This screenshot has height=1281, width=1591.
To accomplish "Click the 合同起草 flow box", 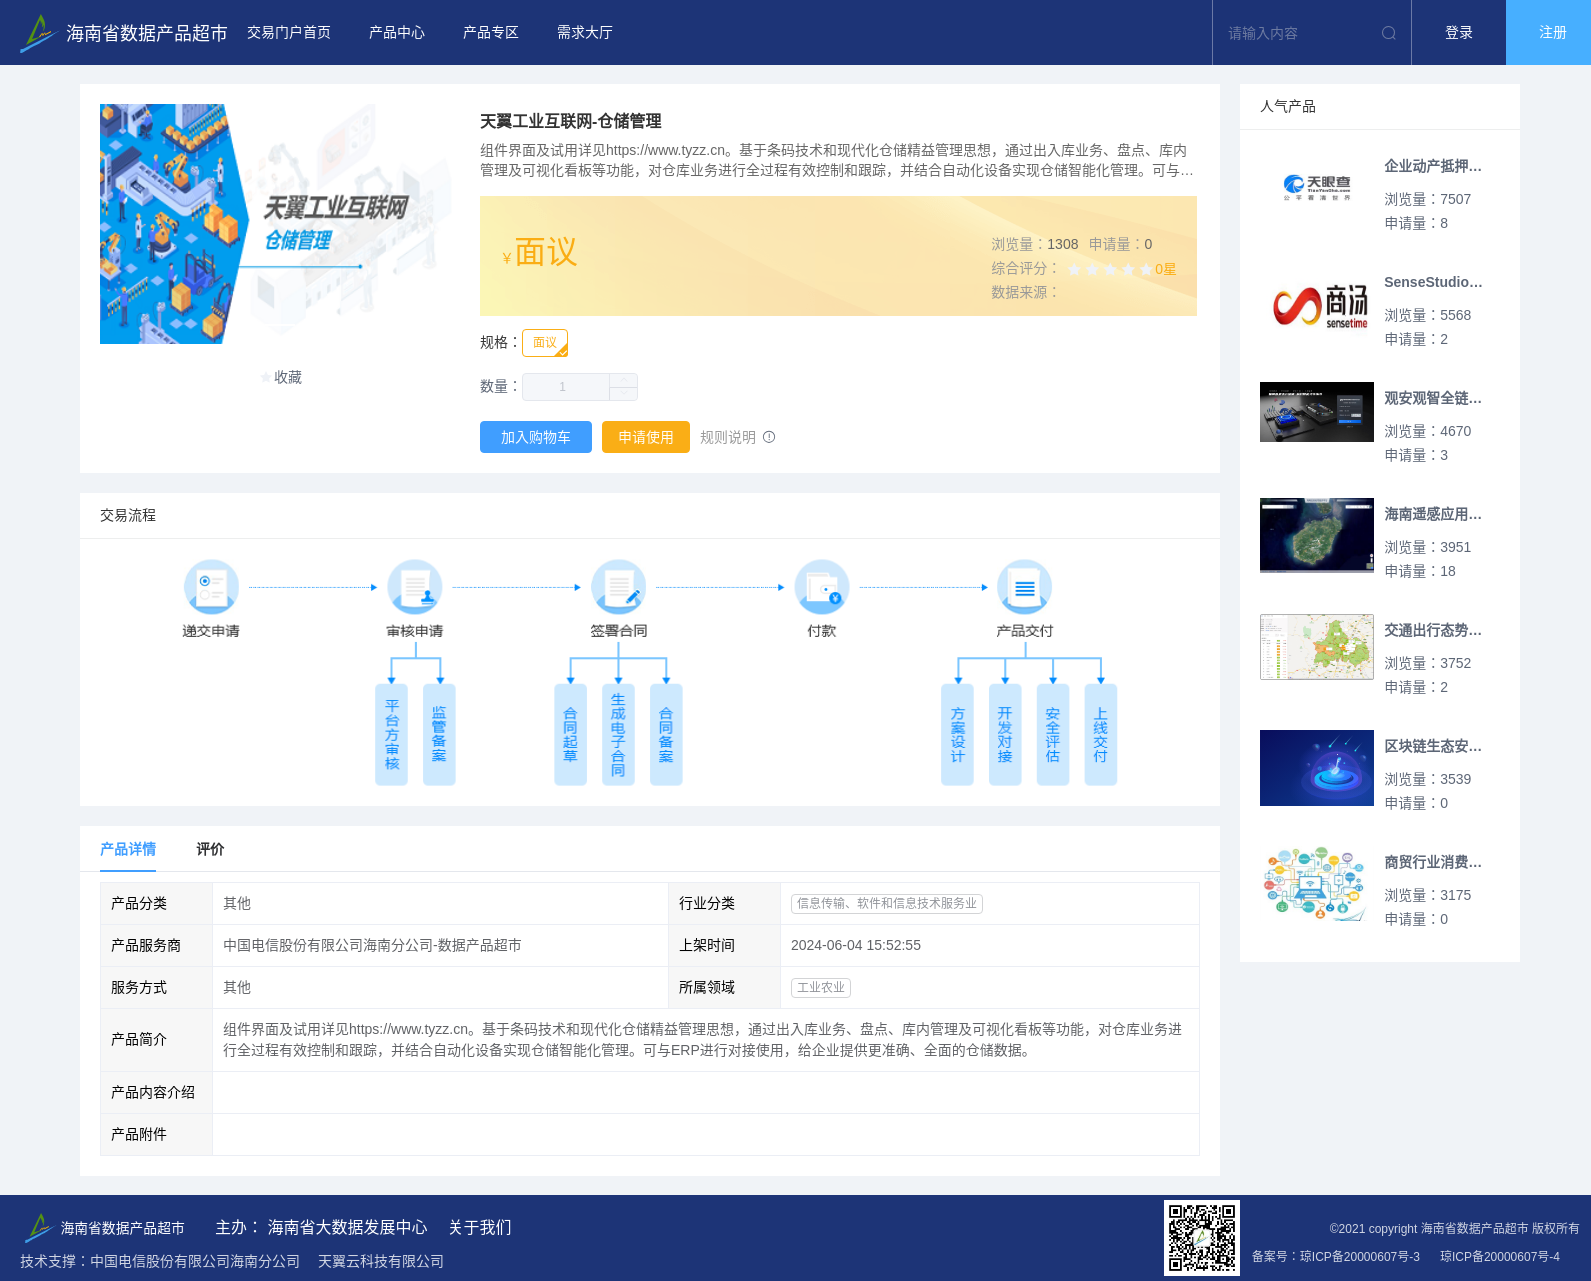I will coord(570,735).
